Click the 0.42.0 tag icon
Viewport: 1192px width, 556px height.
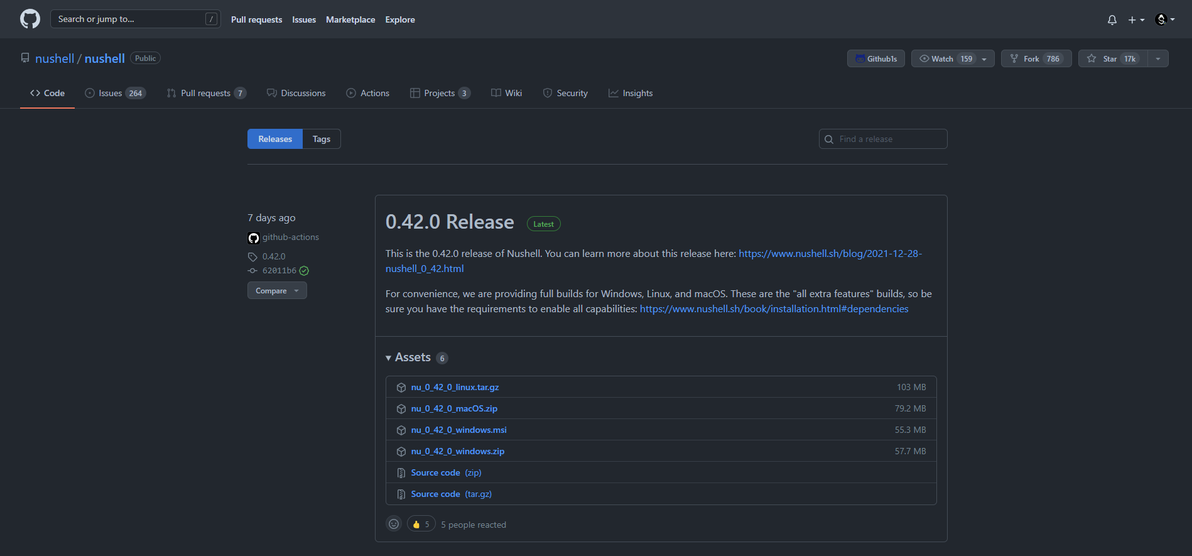(253, 257)
